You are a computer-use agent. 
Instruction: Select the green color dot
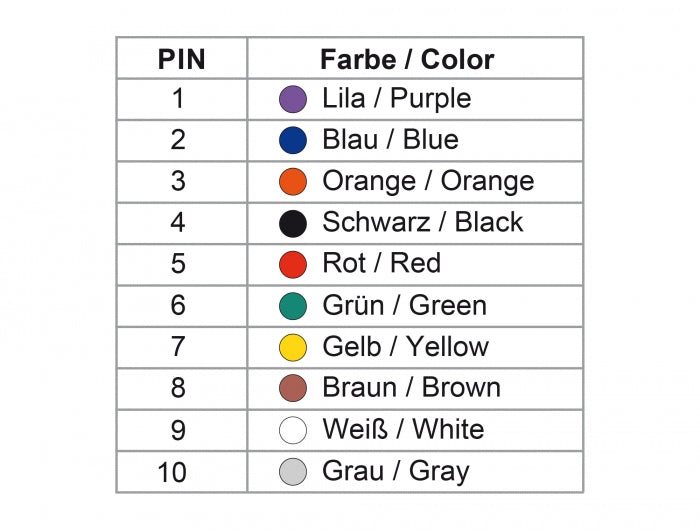click(x=292, y=306)
